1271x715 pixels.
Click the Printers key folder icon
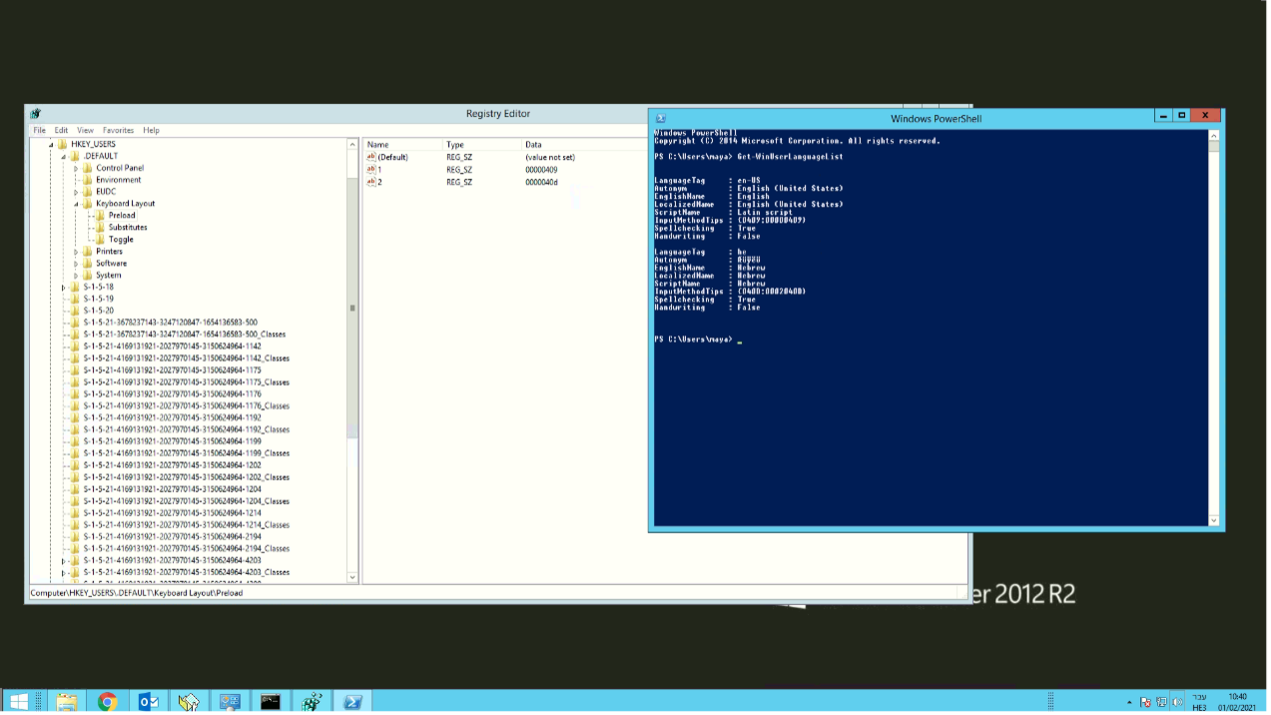88,252
